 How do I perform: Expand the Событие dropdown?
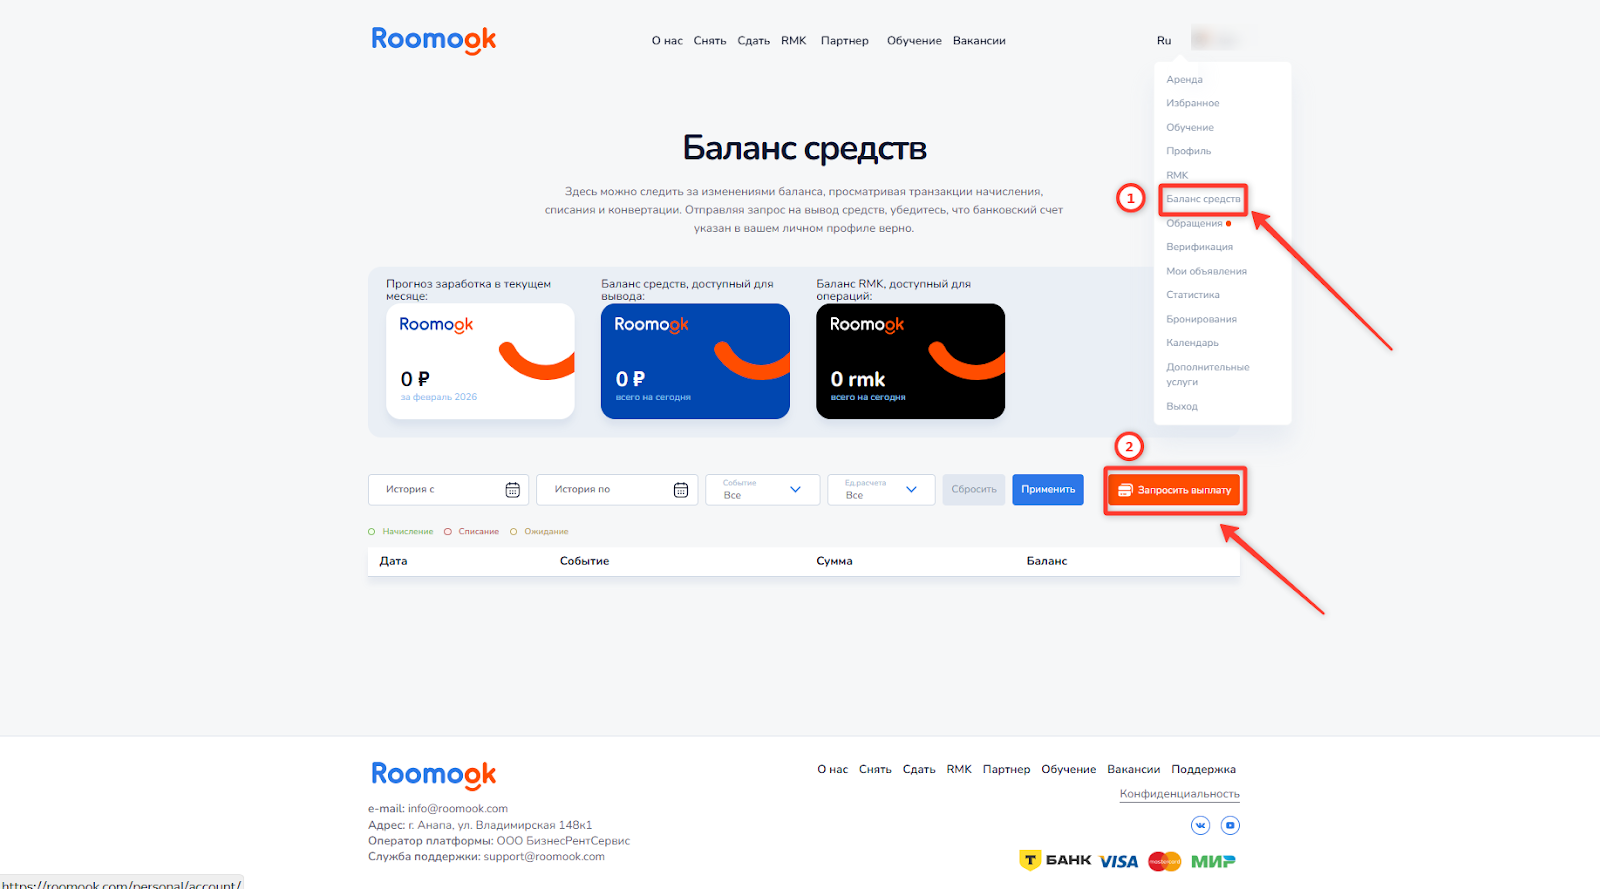click(x=763, y=490)
